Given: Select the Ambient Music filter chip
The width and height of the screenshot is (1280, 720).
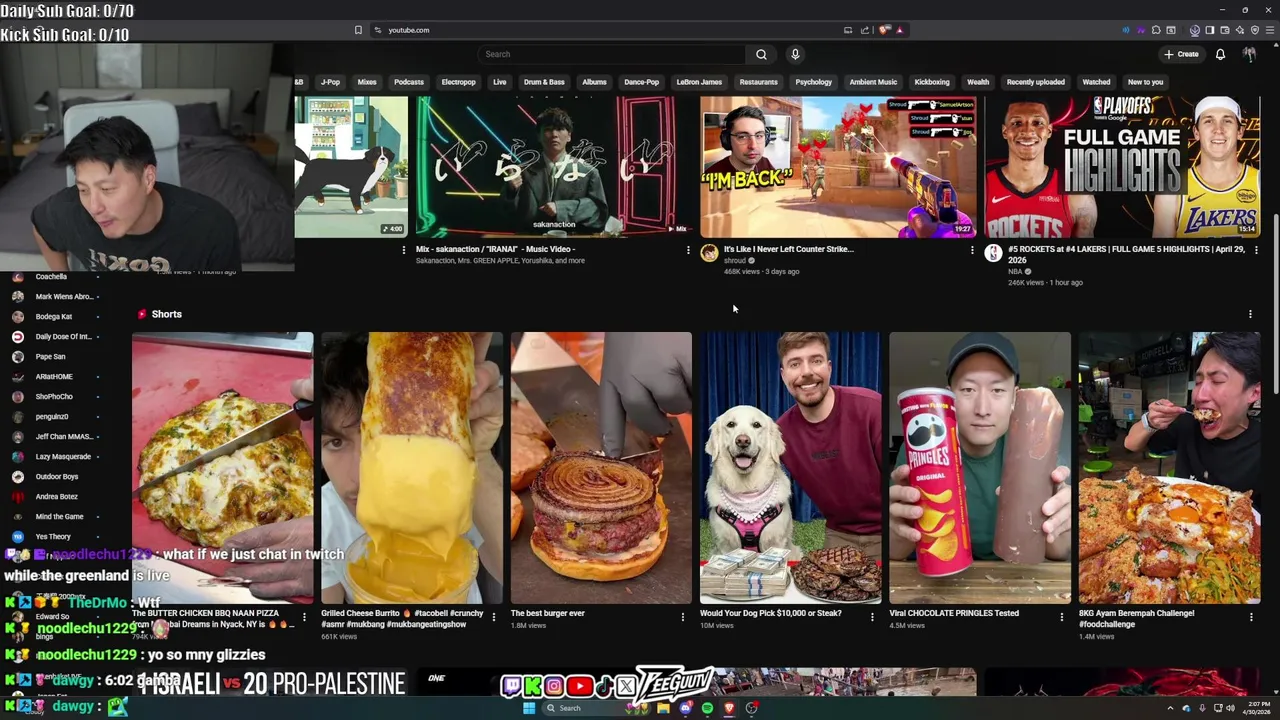Looking at the screenshot, I should pyautogui.click(x=873, y=82).
